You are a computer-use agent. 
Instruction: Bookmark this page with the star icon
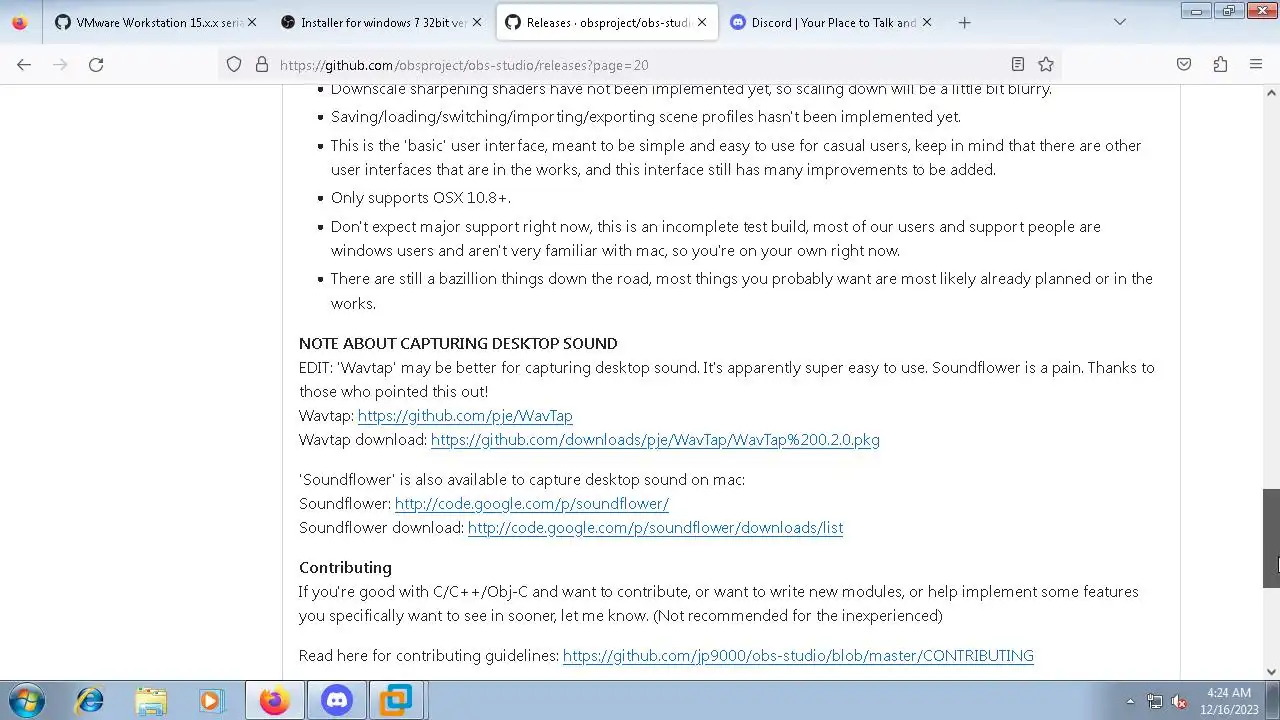pyautogui.click(x=1046, y=64)
